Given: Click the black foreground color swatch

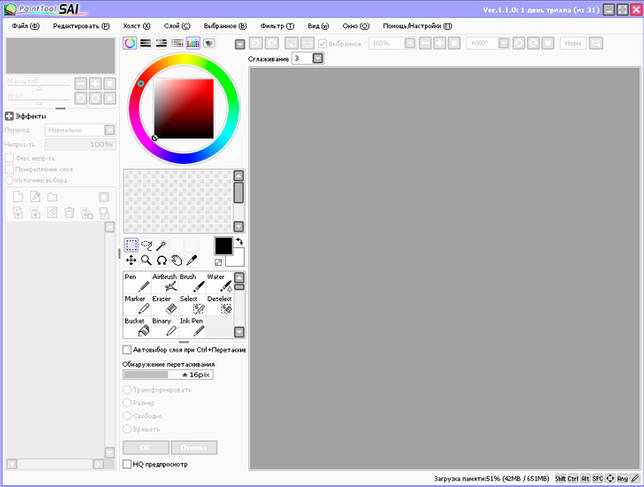Looking at the screenshot, I should (223, 246).
